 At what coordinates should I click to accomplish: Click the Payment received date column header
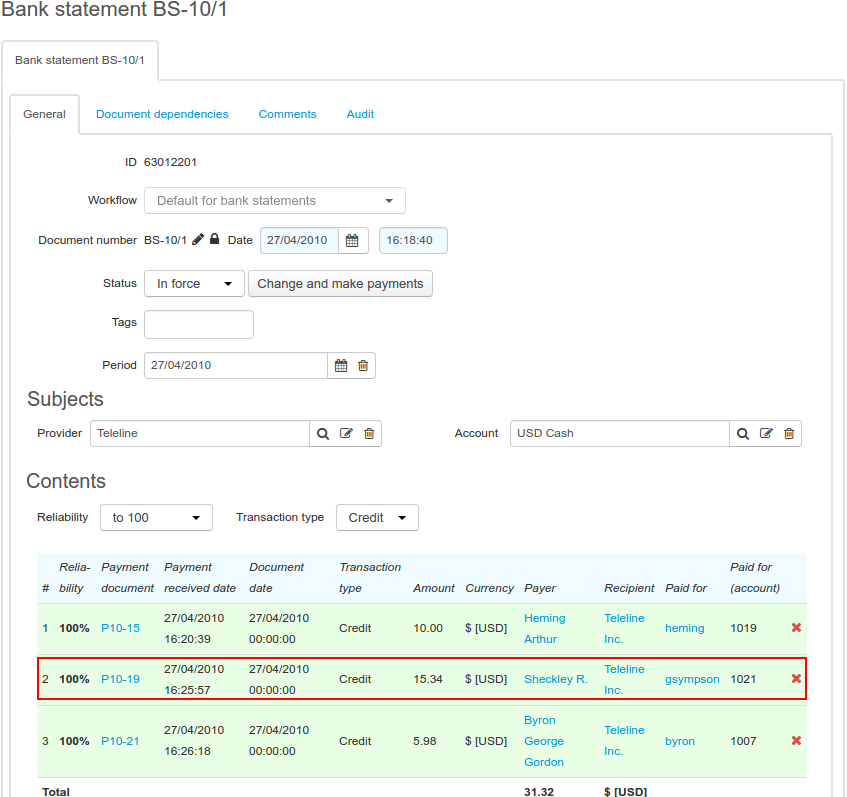tap(200, 578)
